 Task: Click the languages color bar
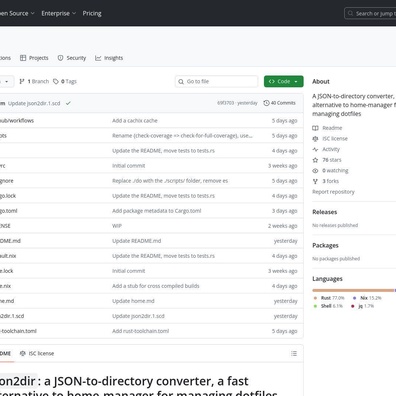(354, 291)
